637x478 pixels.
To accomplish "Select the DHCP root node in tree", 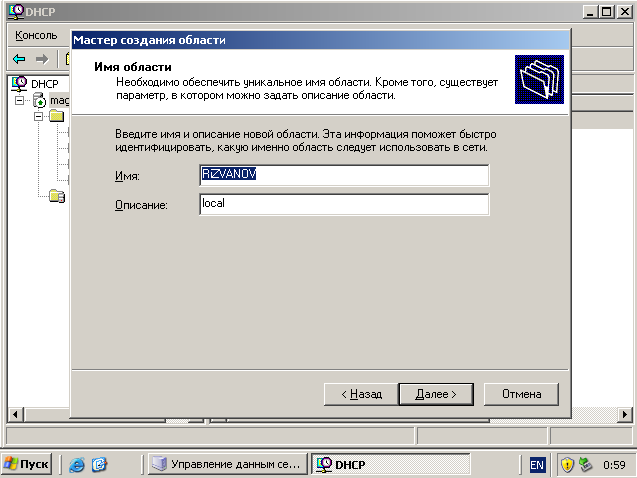I will 45,84.
